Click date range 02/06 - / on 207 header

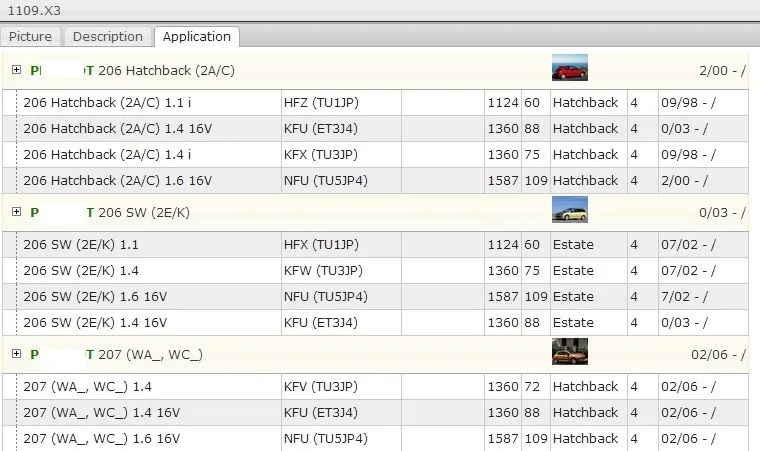point(718,355)
